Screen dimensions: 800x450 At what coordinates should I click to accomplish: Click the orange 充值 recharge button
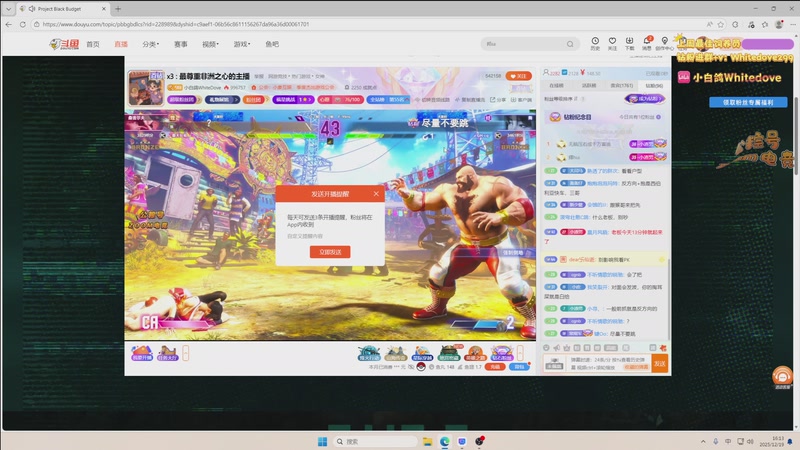(495, 367)
